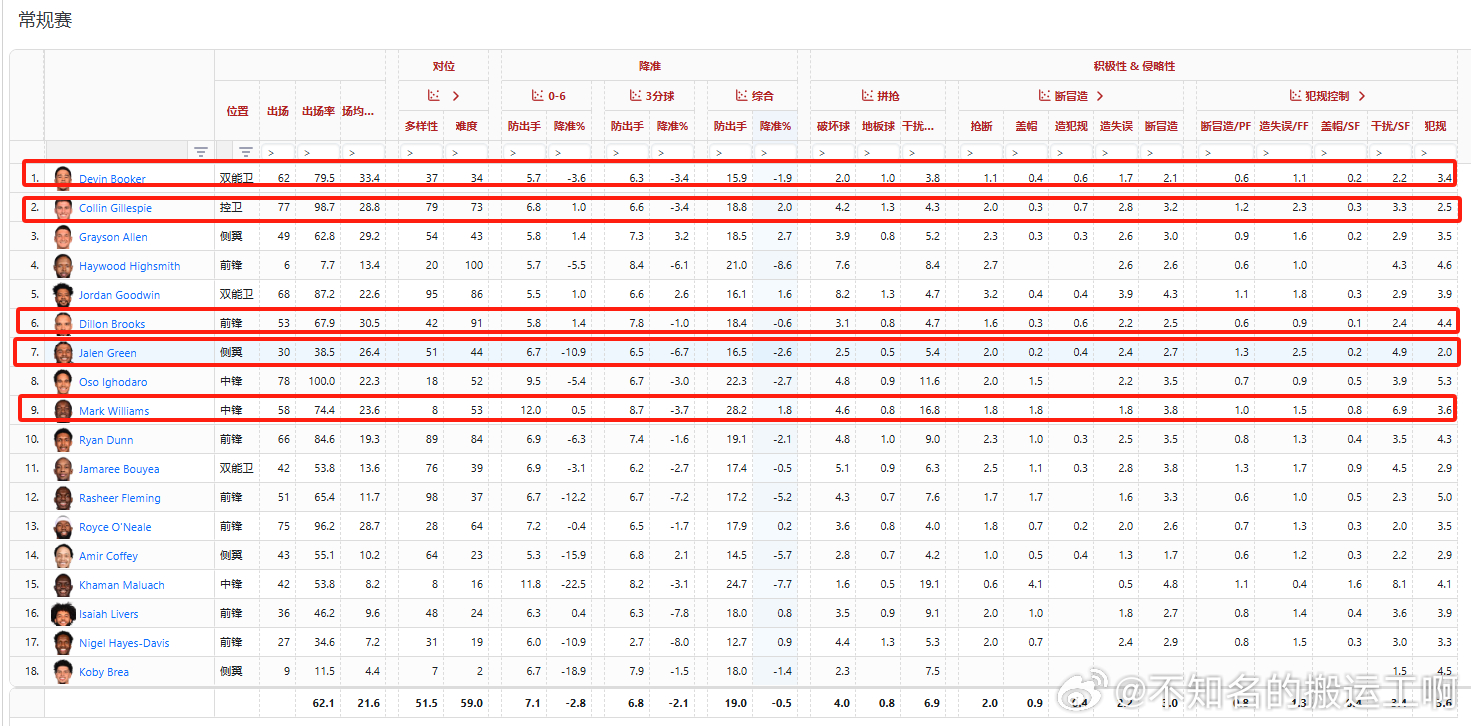
Task: Sort by the 出场 column header
Action: (x=278, y=111)
